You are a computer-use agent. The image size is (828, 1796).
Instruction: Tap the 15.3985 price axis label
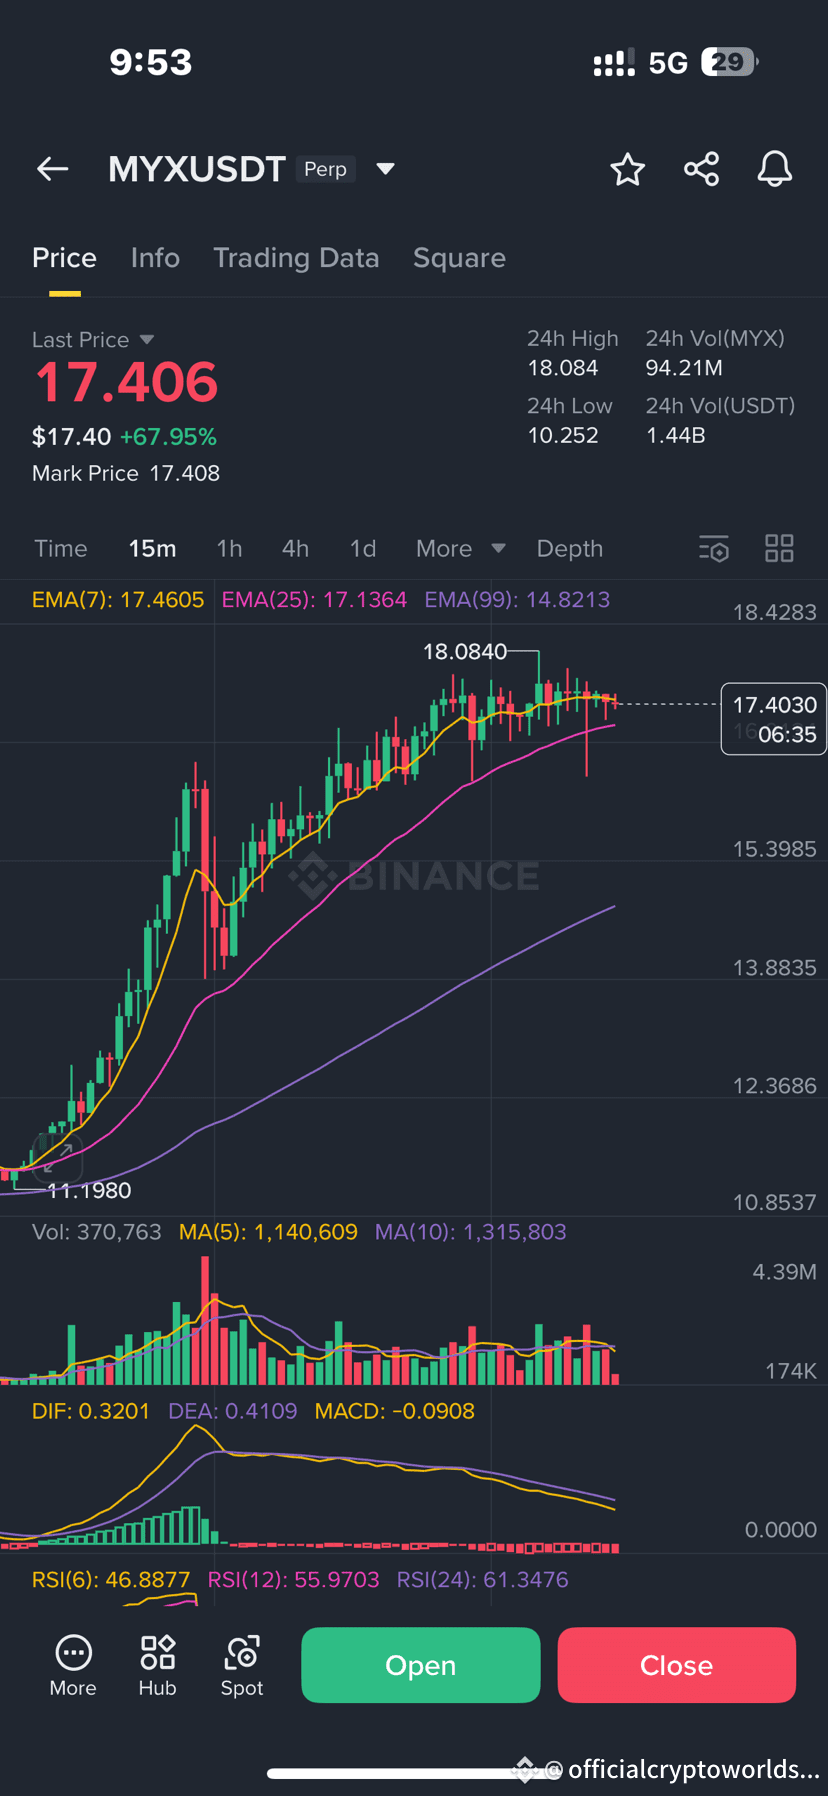click(x=775, y=849)
